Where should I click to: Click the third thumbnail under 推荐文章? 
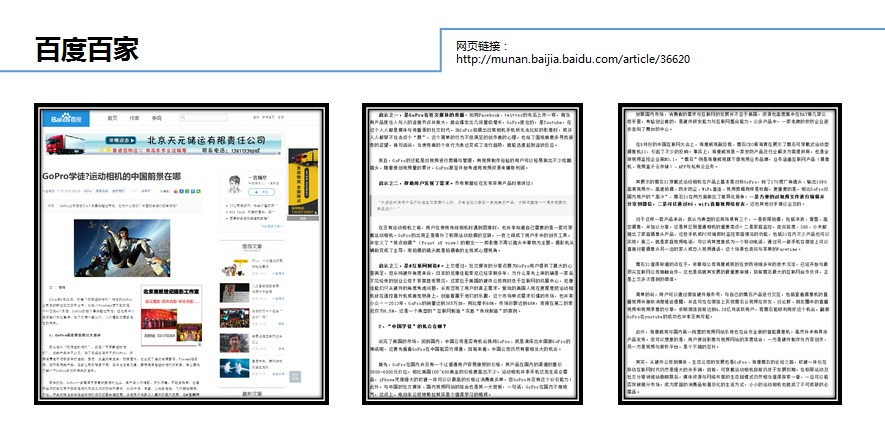tap(234, 318)
